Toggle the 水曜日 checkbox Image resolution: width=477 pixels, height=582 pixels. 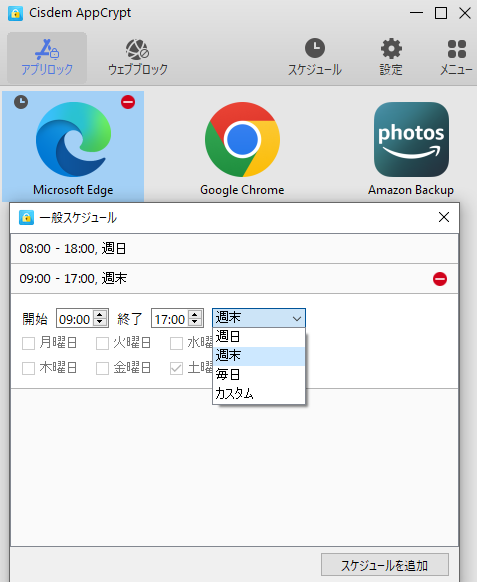[176, 343]
